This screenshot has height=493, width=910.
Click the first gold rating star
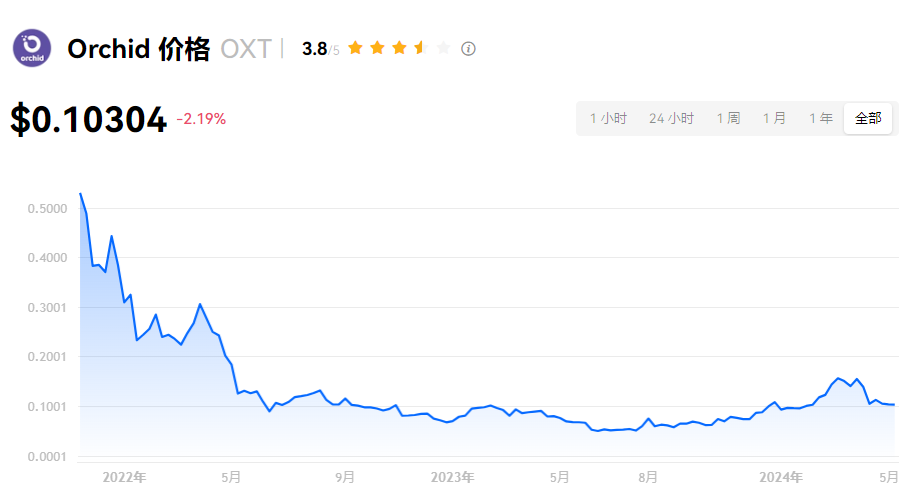click(x=355, y=48)
